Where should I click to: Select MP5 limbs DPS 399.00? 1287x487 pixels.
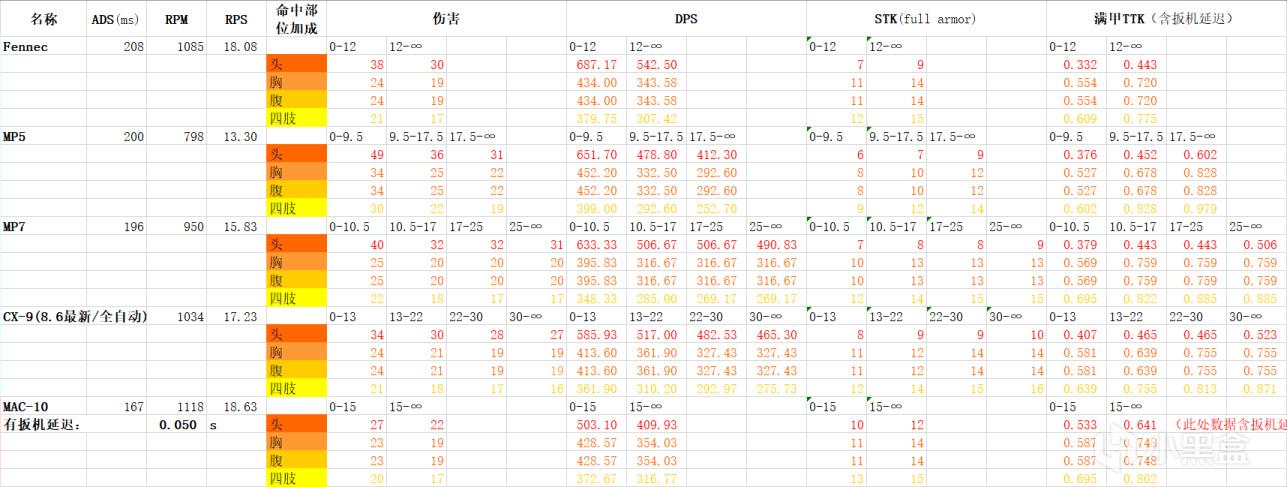pyautogui.click(x=597, y=208)
